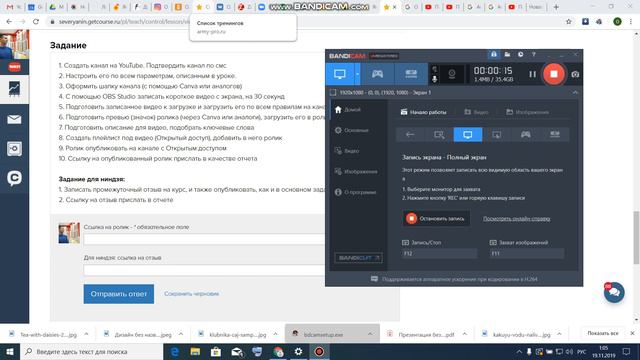The width and height of the screenshot is (640, 360).
Task: Open the chart icon in left sidebar
Action: point(14,89)
